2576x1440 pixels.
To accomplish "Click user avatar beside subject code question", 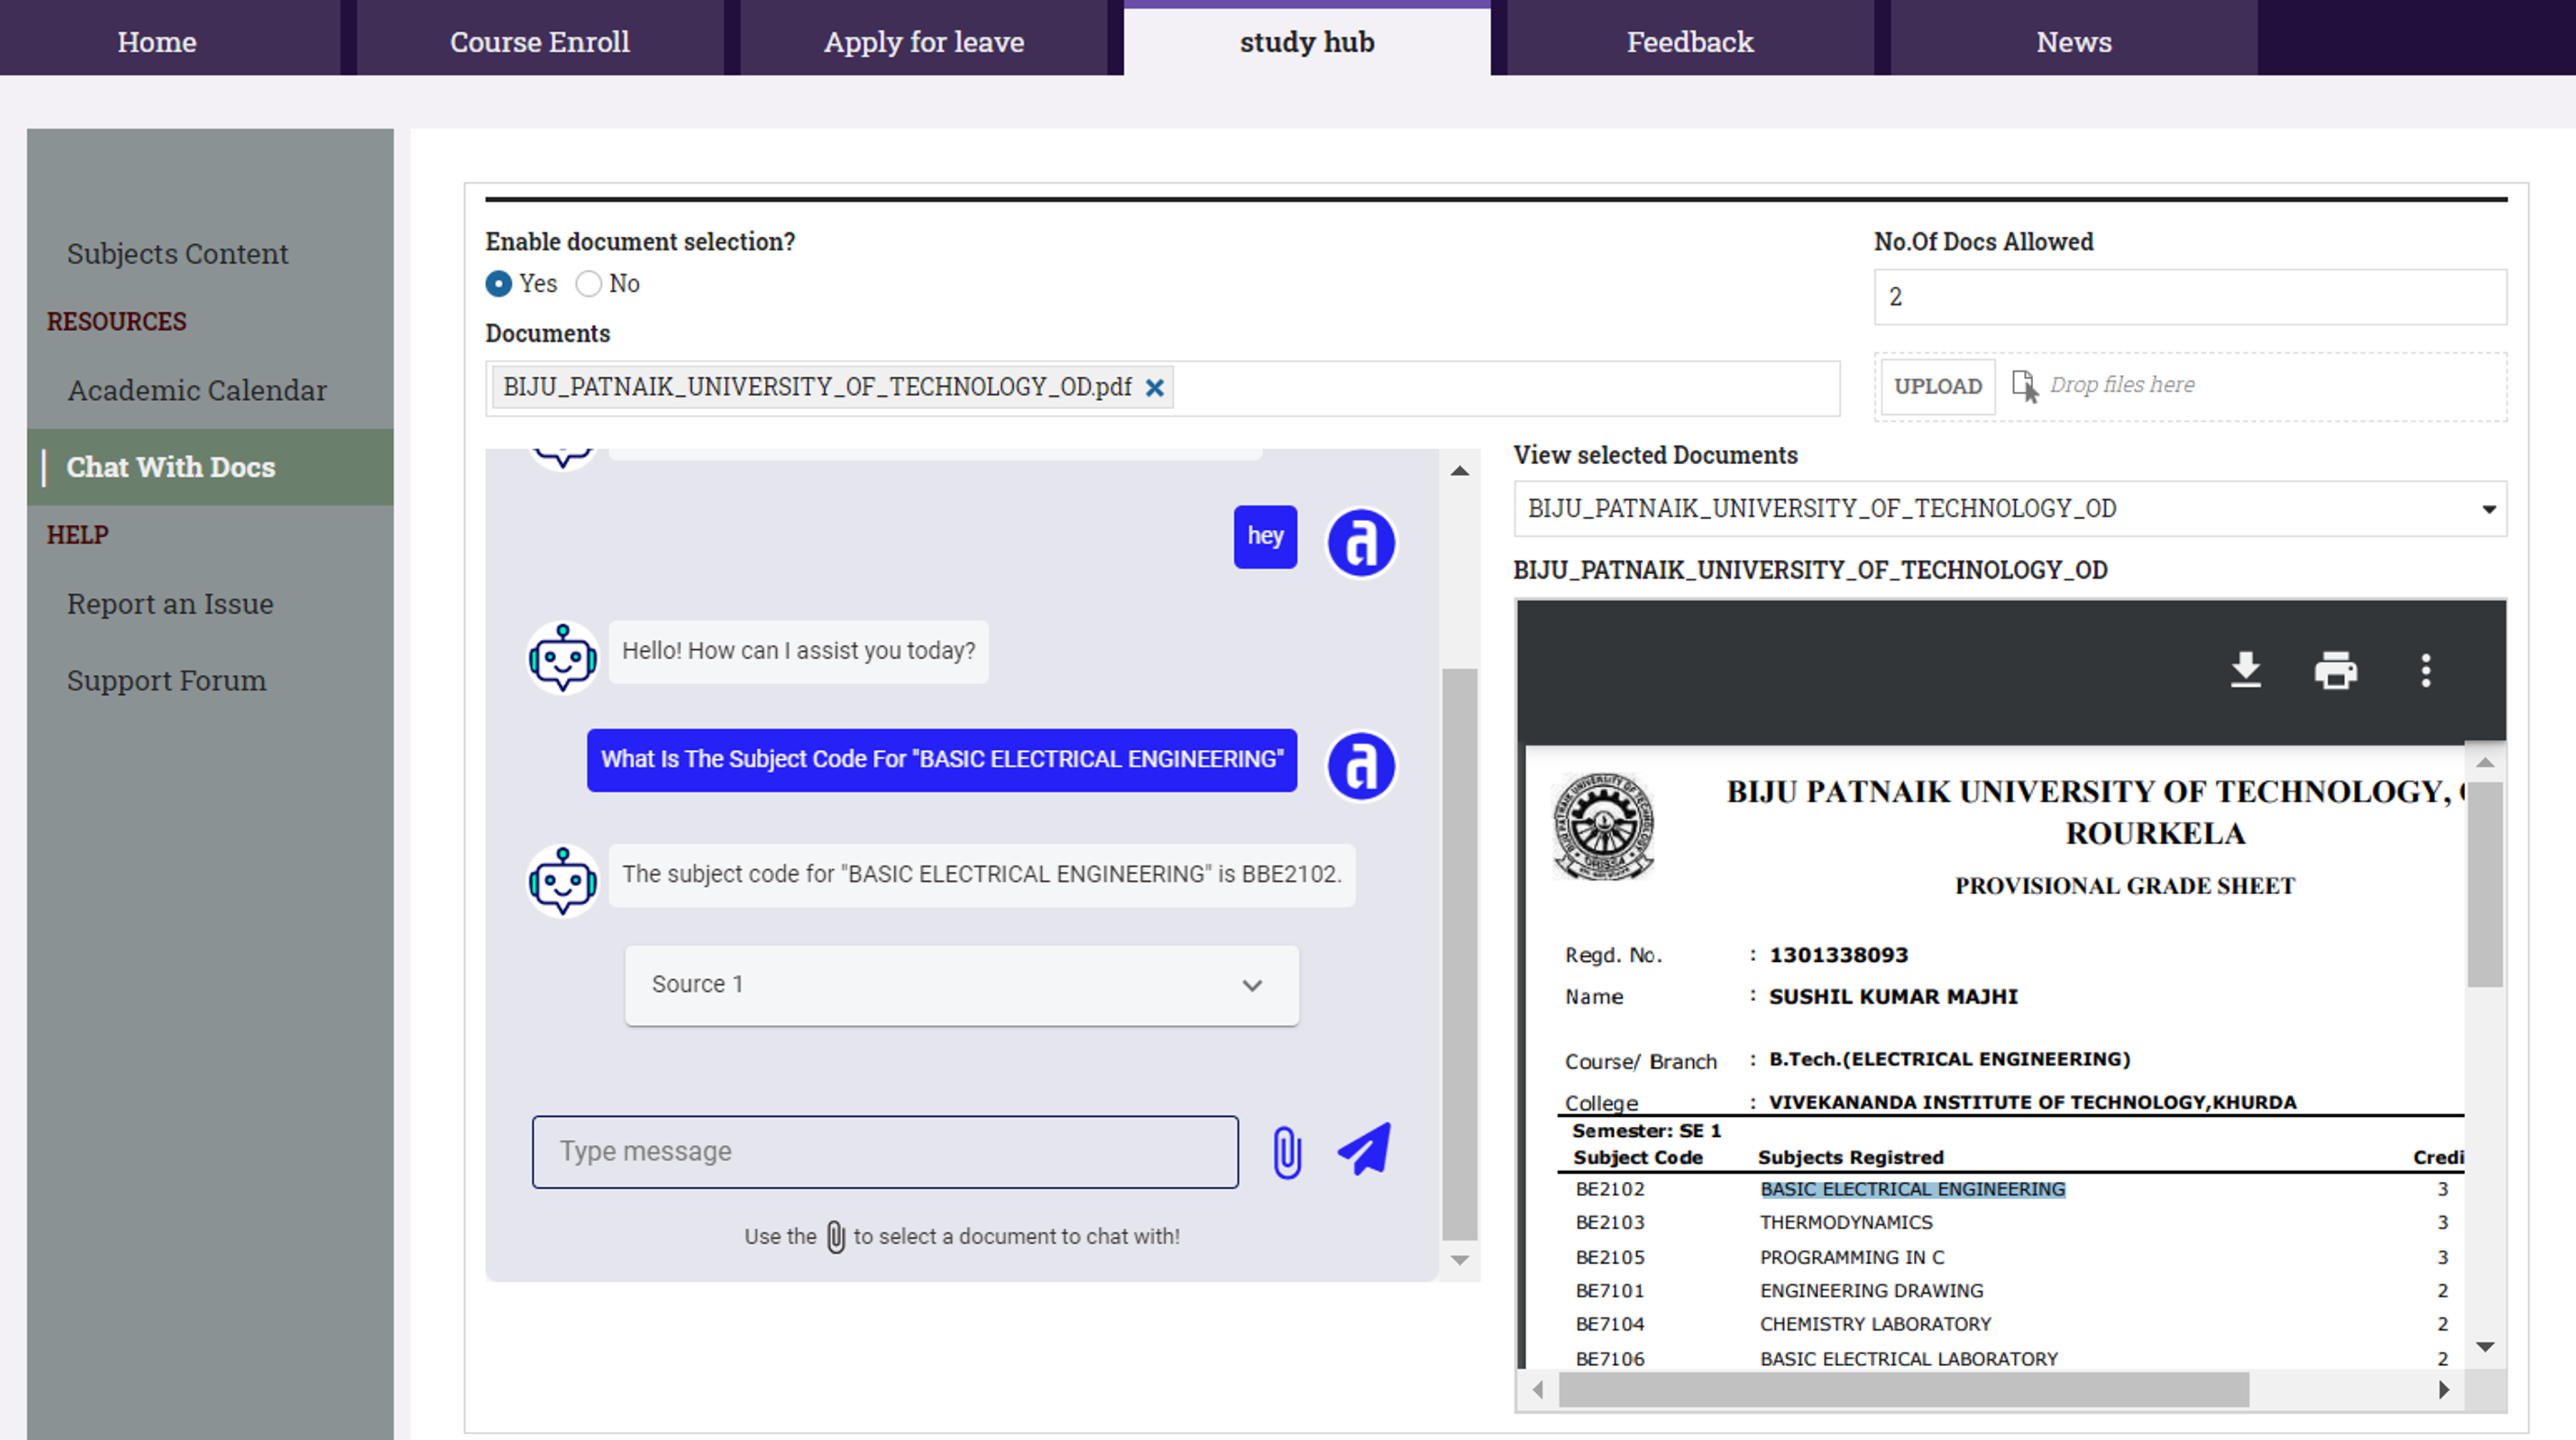I will pos(1360,766).
